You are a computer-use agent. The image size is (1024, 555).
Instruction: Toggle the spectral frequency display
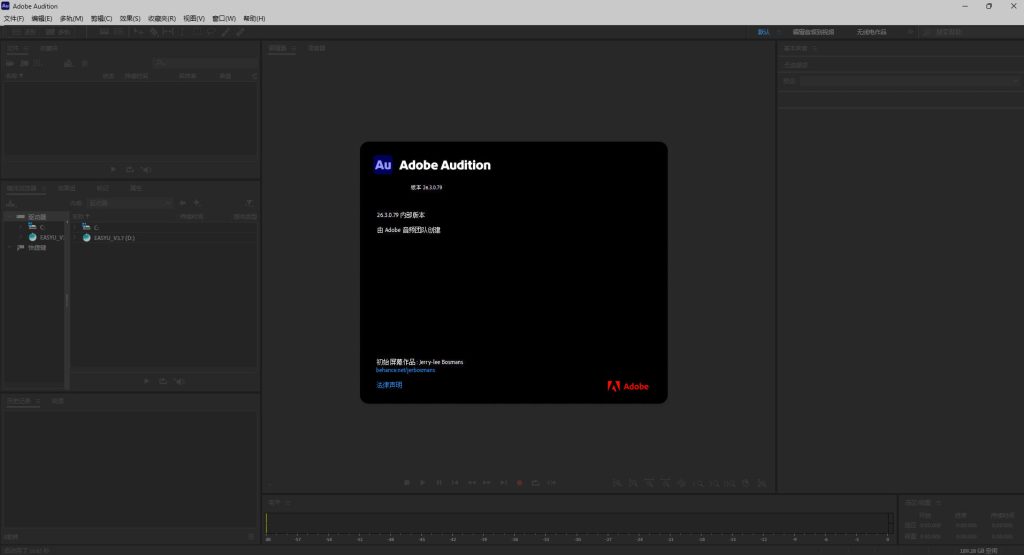point(104,32)
